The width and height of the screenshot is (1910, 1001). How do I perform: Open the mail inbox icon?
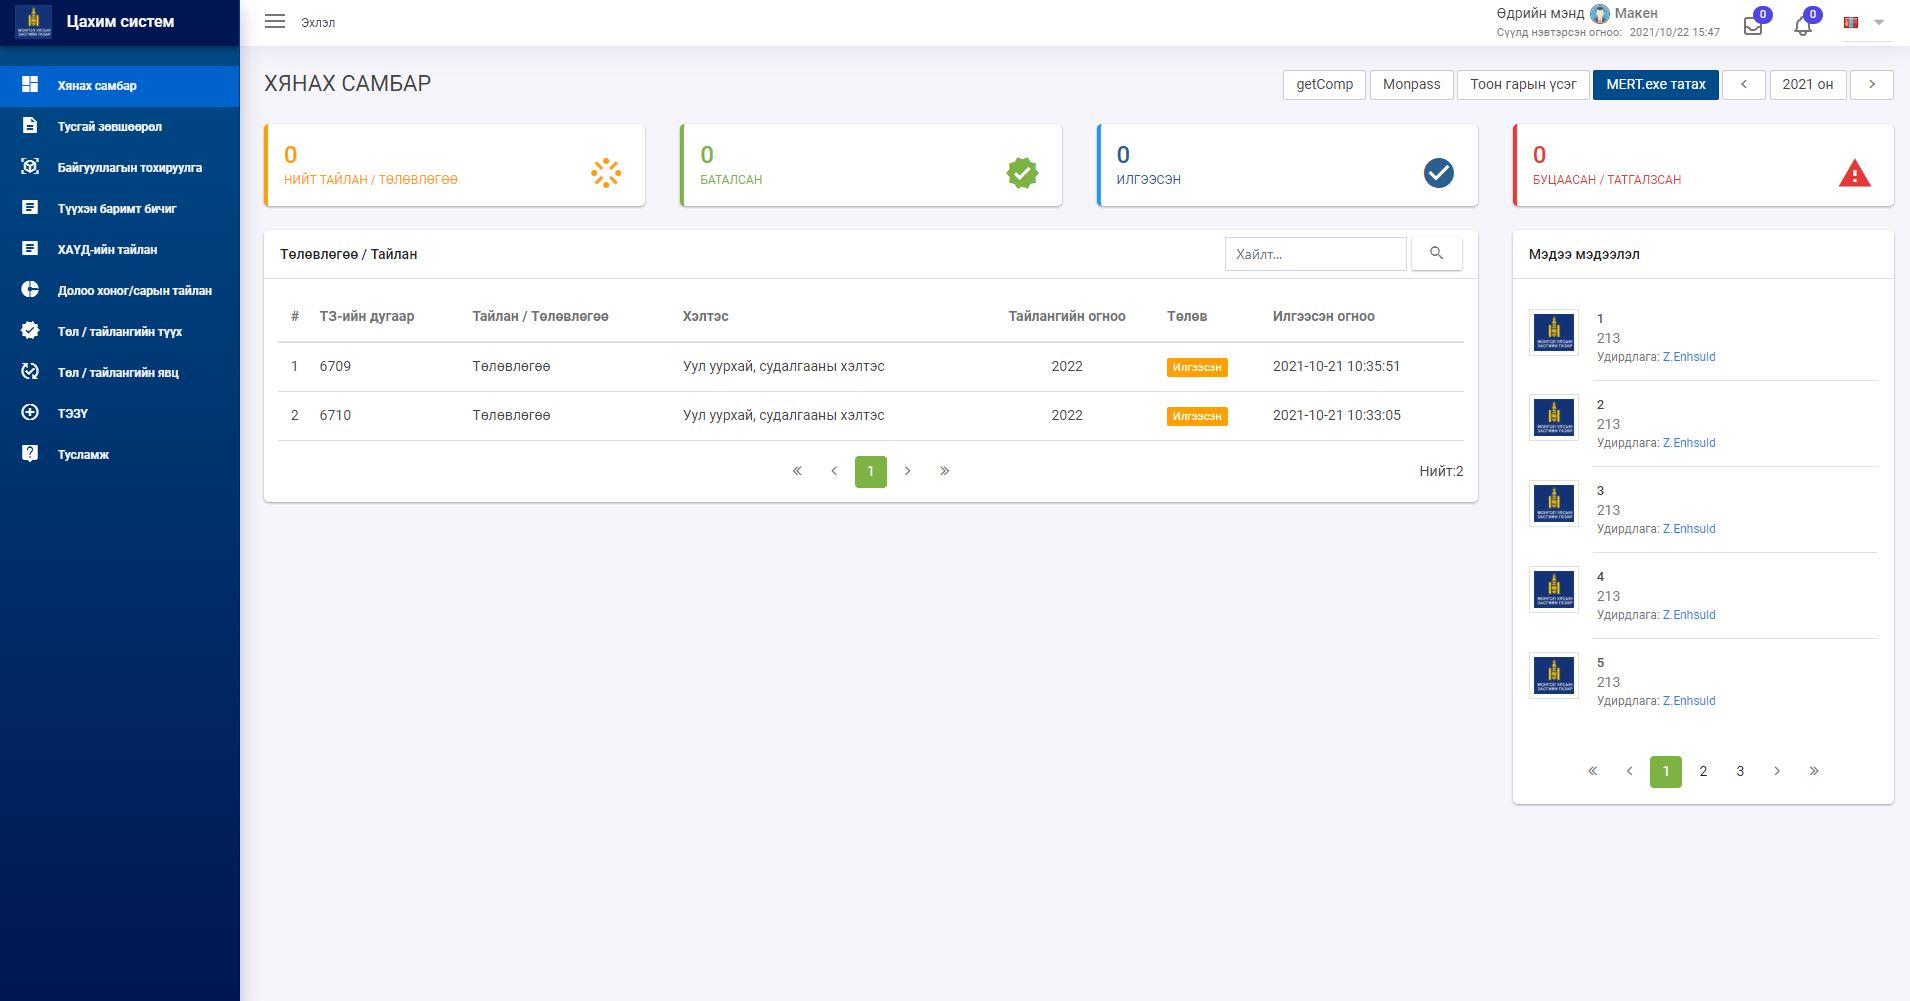[x=1752, y=26]
